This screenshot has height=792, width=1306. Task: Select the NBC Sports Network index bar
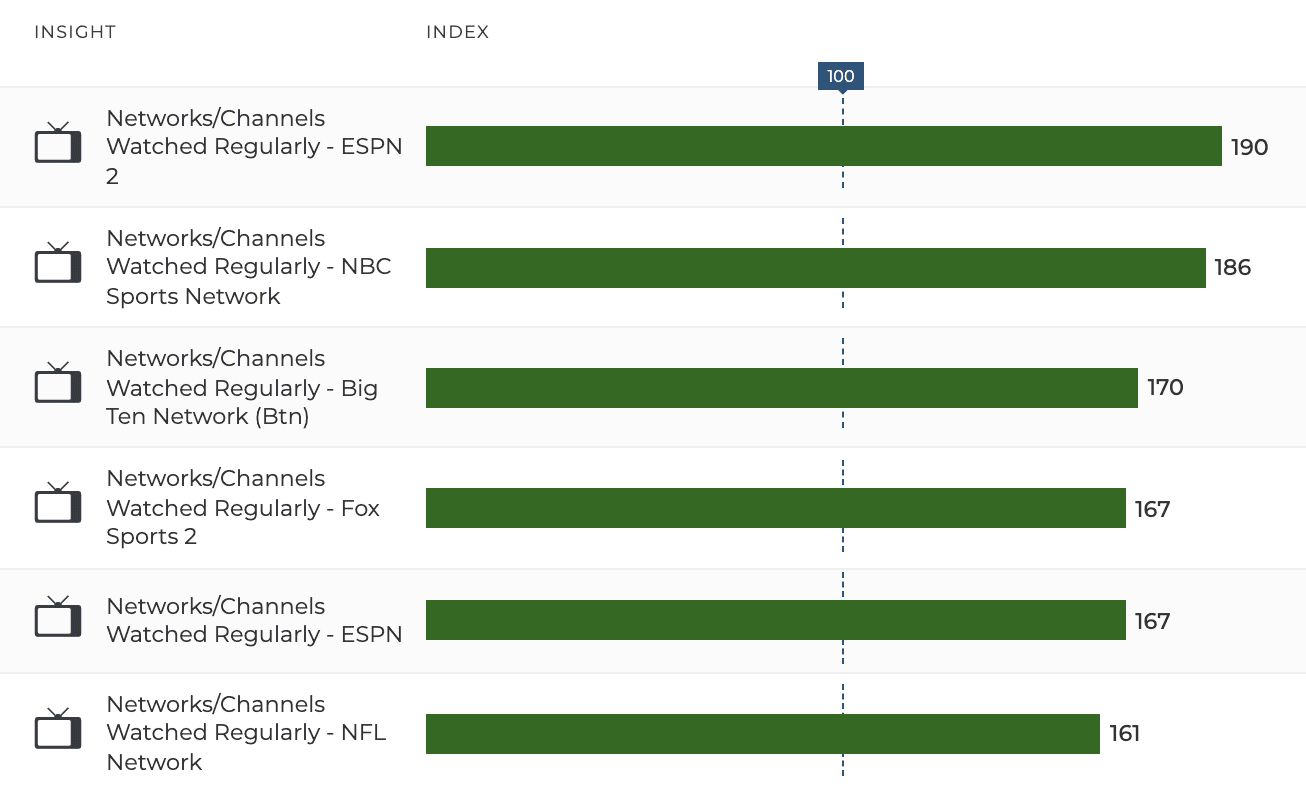click(x=815, y=268)
